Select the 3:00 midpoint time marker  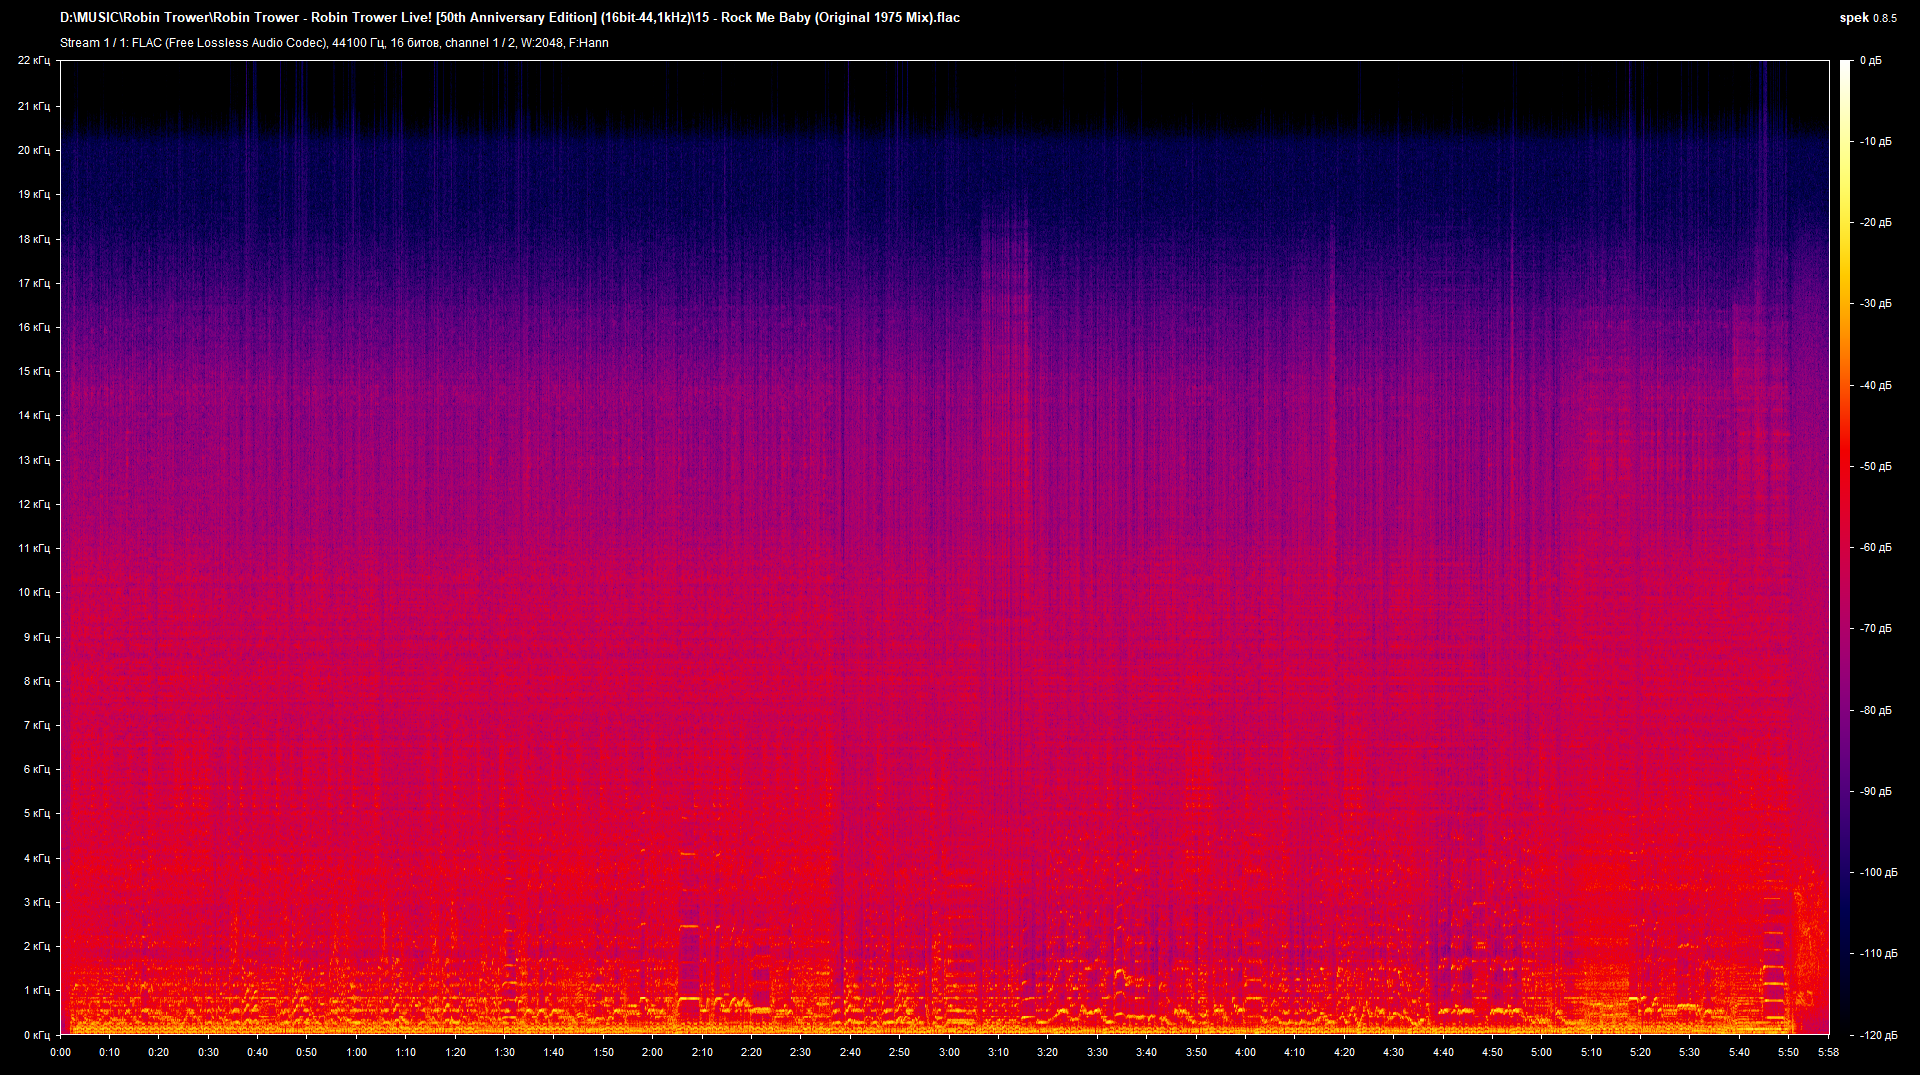click(950, 1052)
